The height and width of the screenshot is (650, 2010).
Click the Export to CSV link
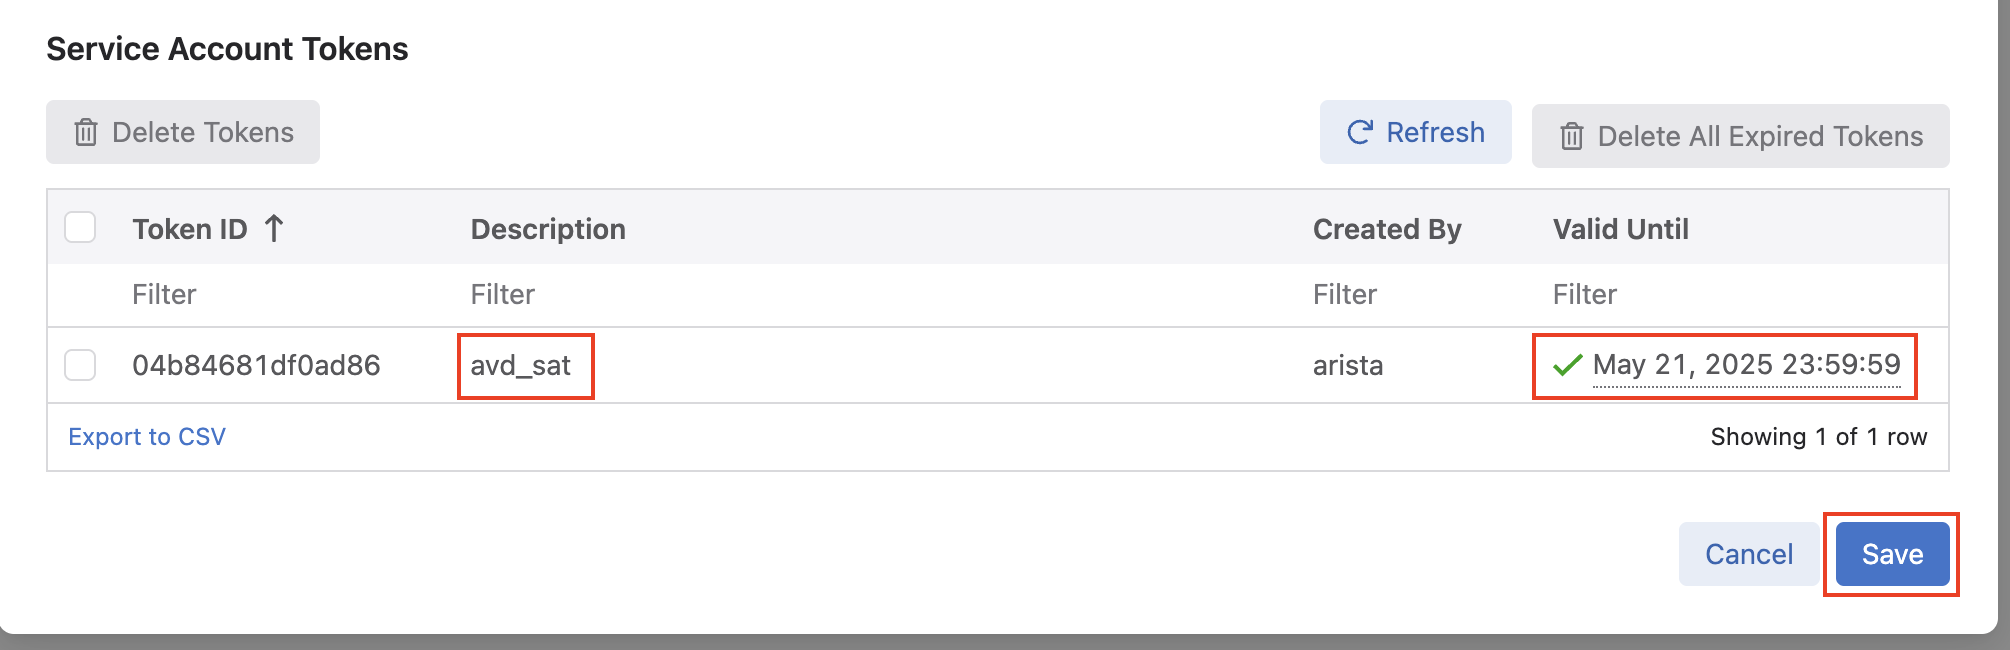(x=147, y=437)
